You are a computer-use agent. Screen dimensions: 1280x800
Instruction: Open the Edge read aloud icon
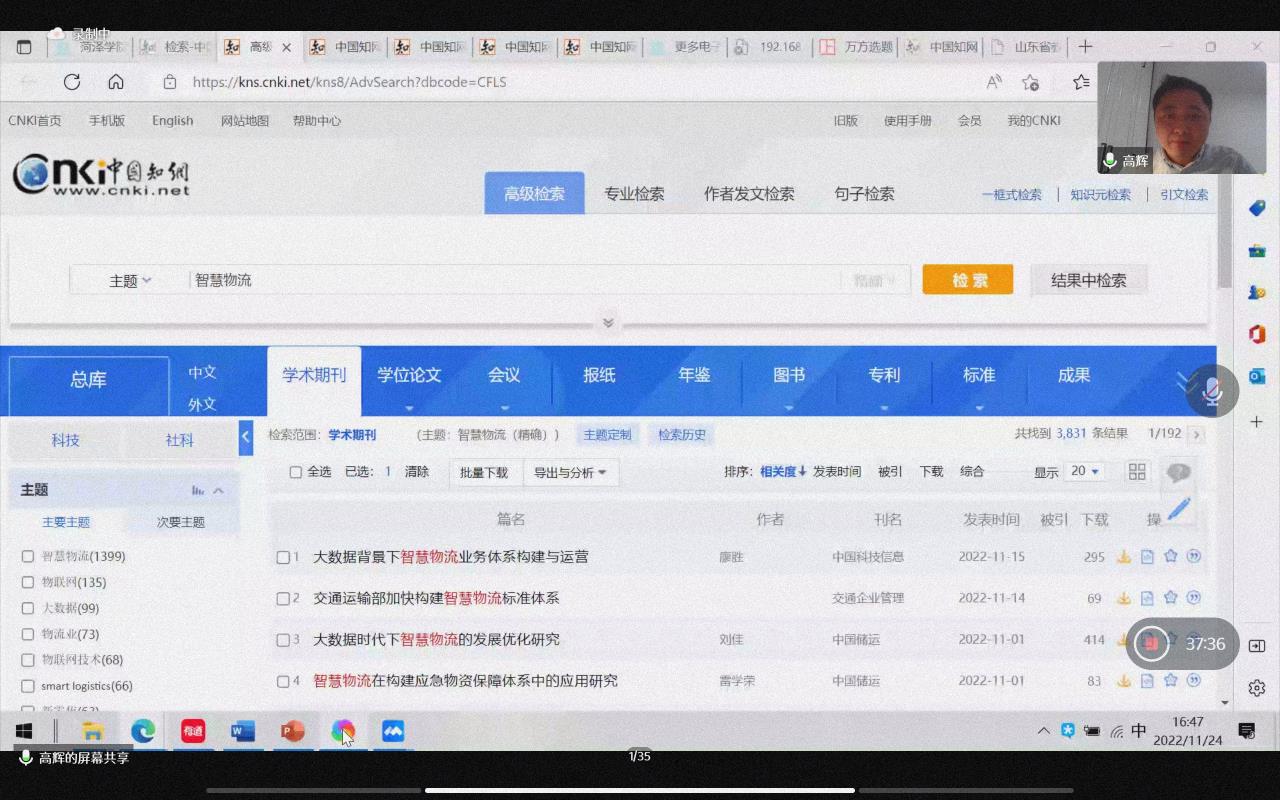(994, 82)
